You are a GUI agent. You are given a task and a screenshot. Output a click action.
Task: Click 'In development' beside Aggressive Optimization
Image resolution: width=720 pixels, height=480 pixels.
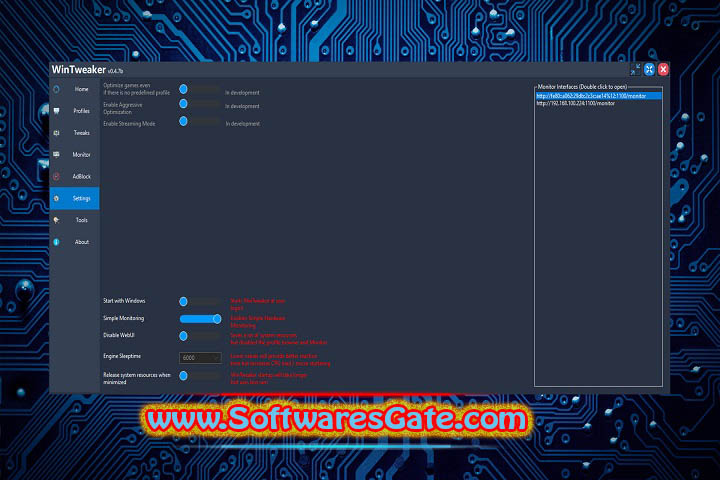coord(242,106)
